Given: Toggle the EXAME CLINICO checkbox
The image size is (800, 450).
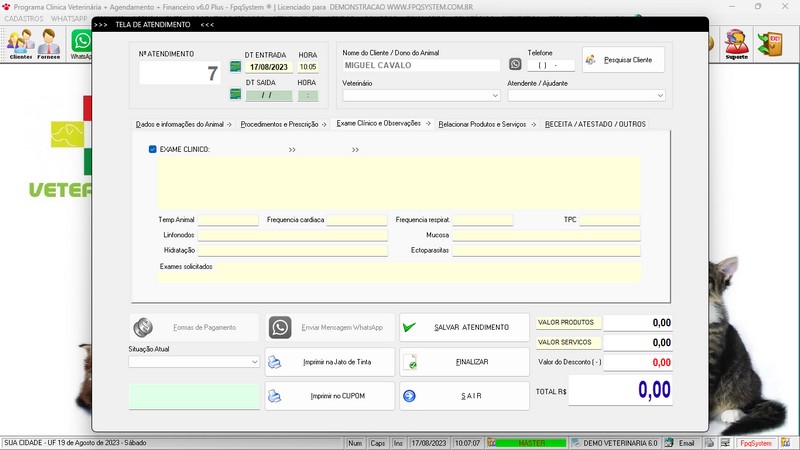Looking at the screenshot, I should coord(153,149).
